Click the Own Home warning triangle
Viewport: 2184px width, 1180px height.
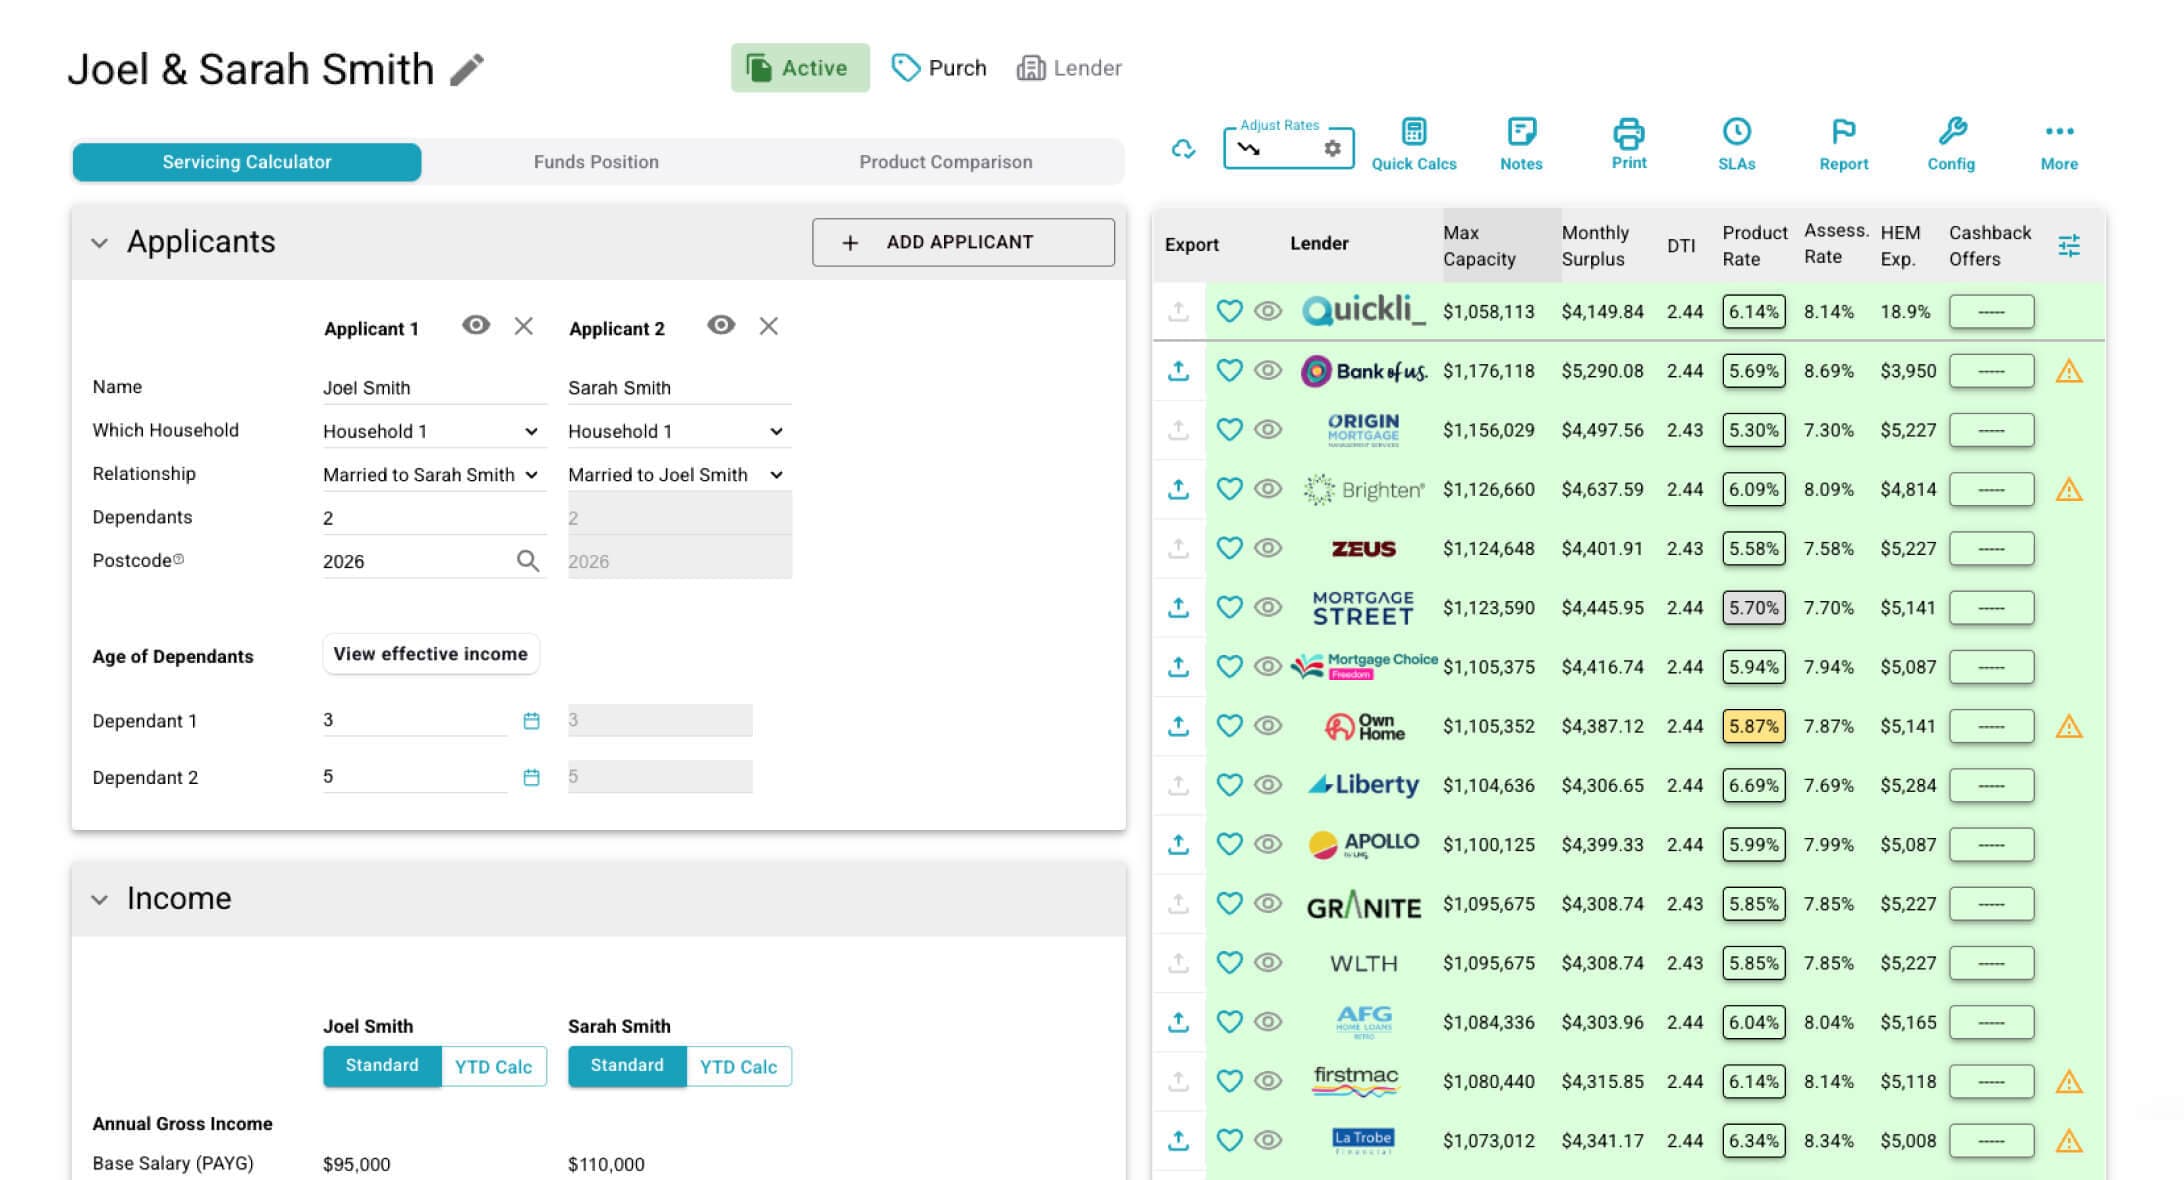(x=2068, y=727)
